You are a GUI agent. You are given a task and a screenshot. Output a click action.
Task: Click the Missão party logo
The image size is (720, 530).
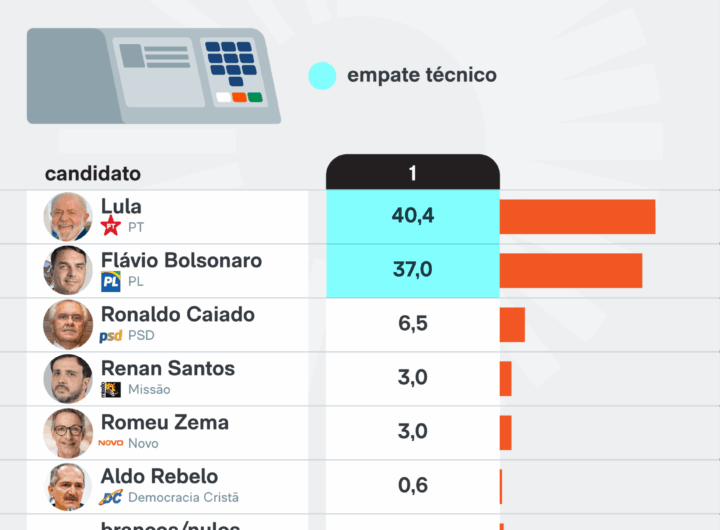(111, 390)
